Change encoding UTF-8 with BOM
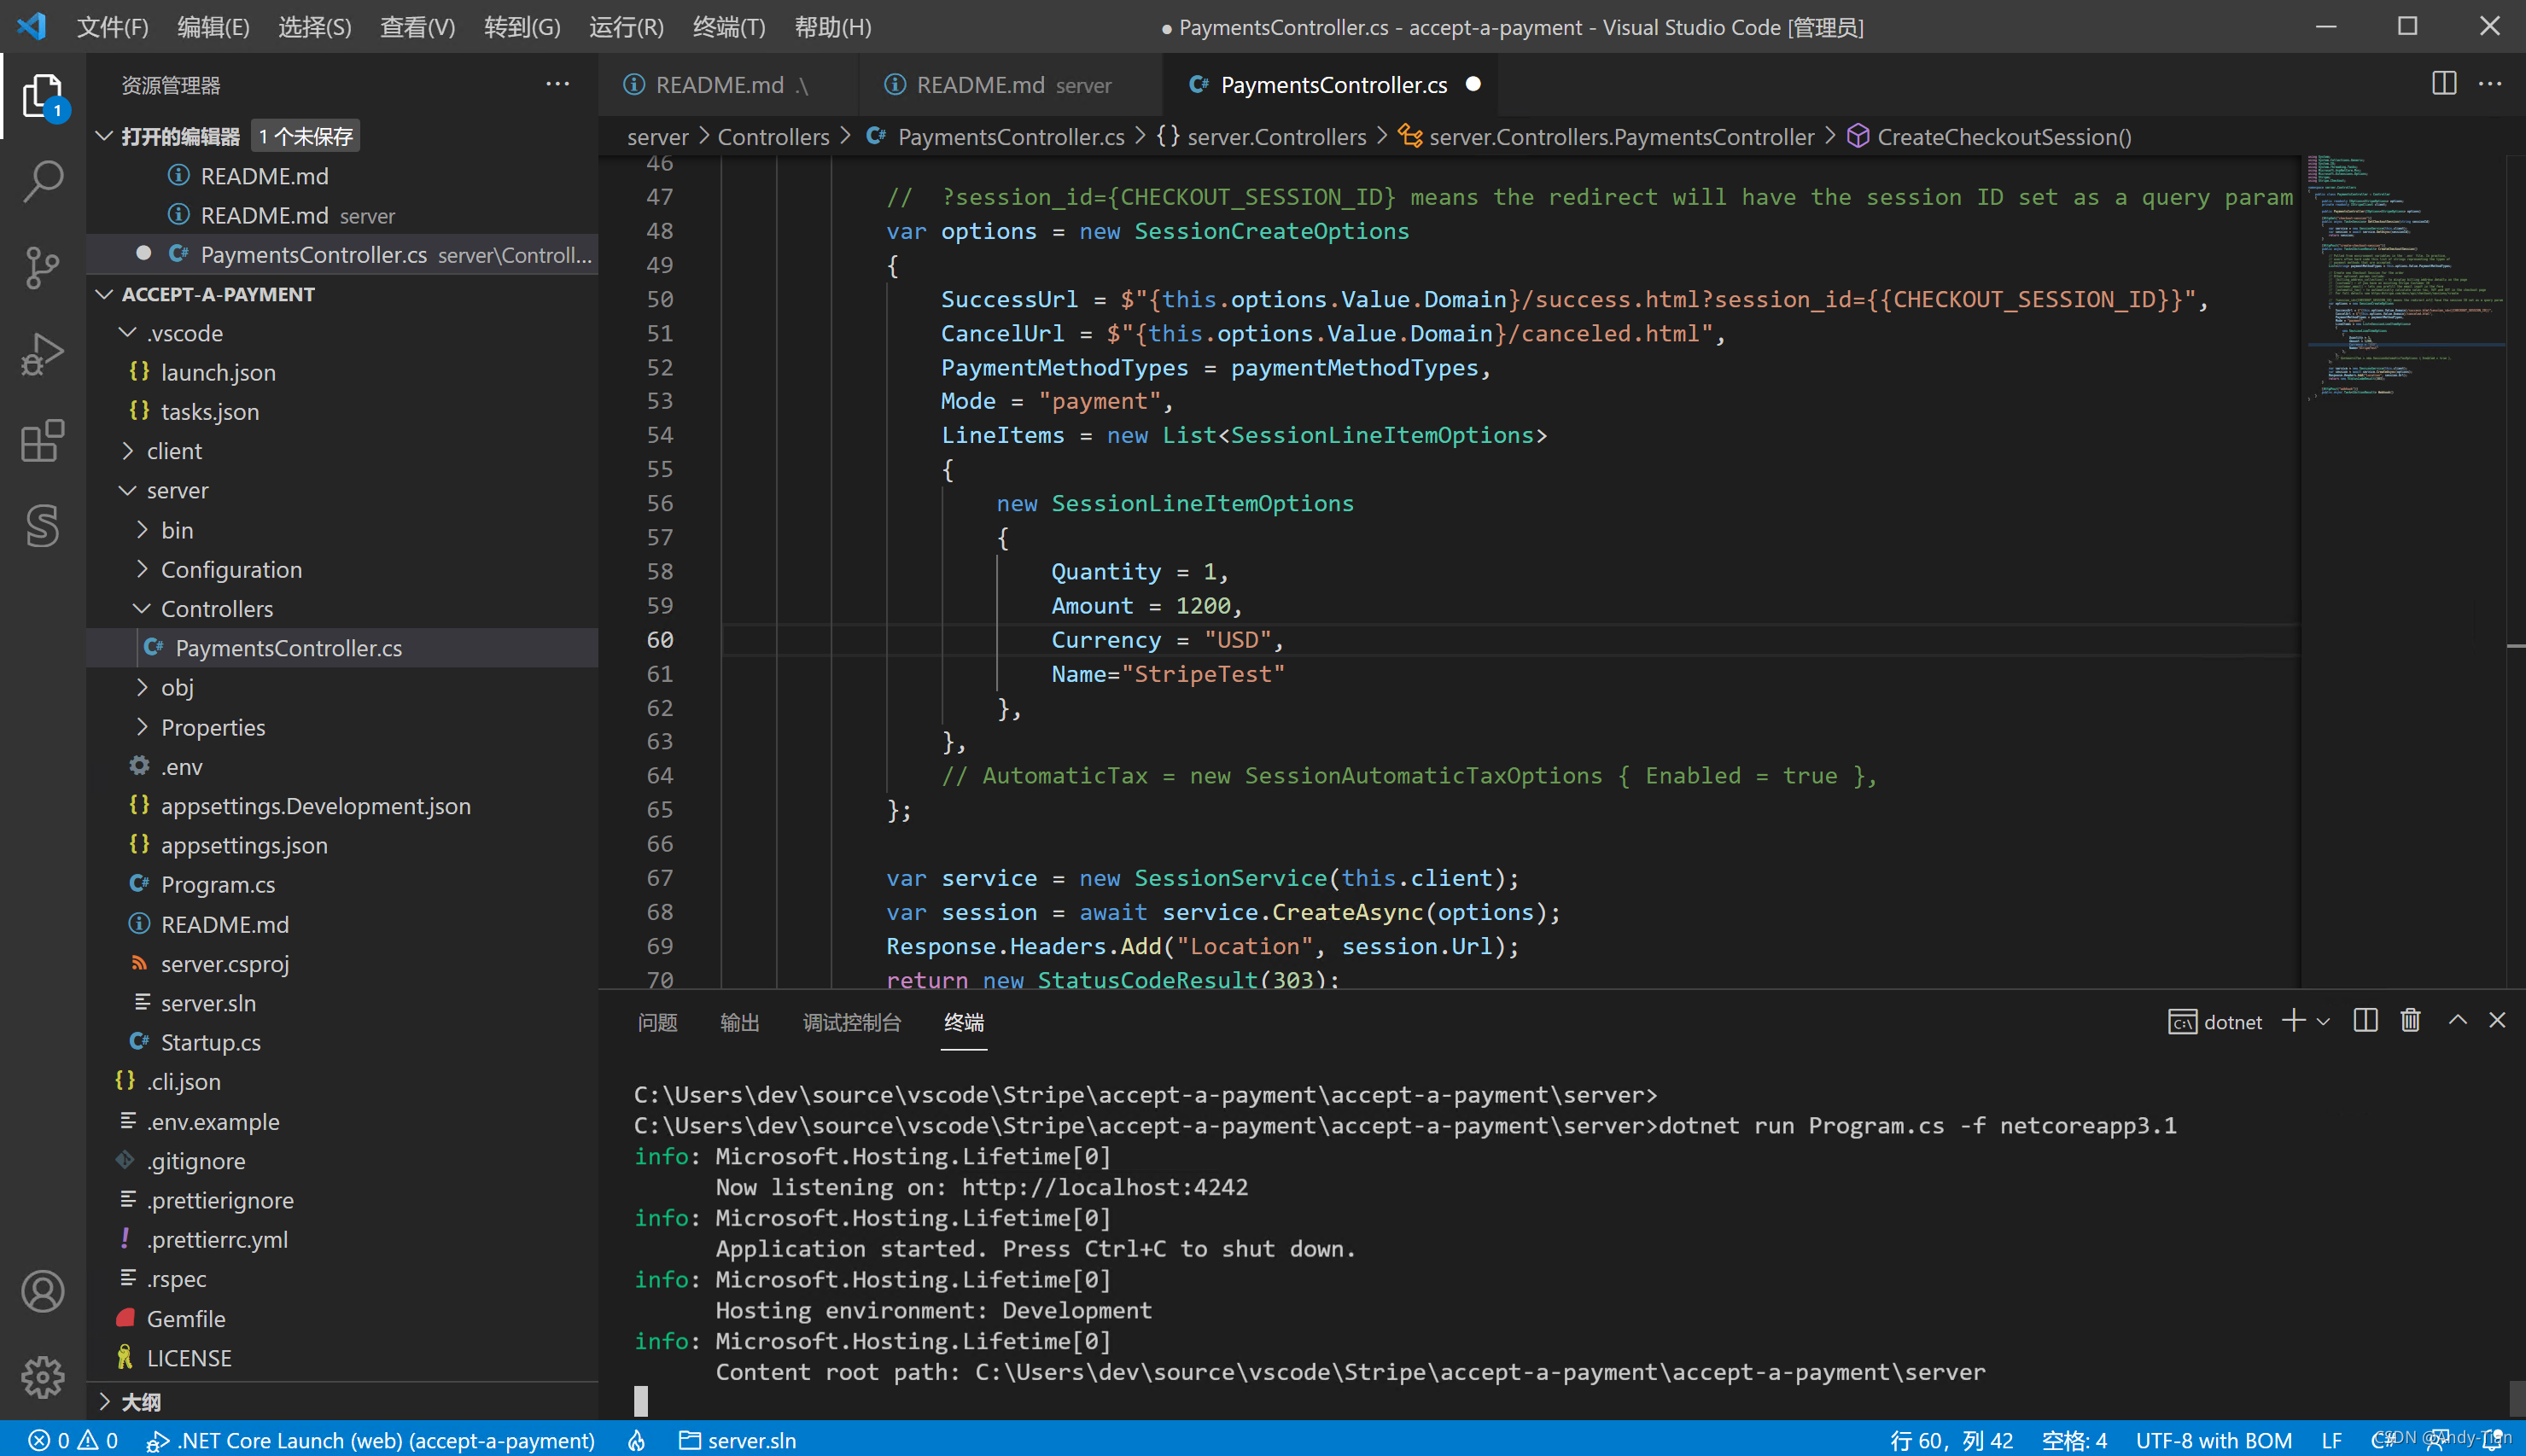 point(2214,1440)
